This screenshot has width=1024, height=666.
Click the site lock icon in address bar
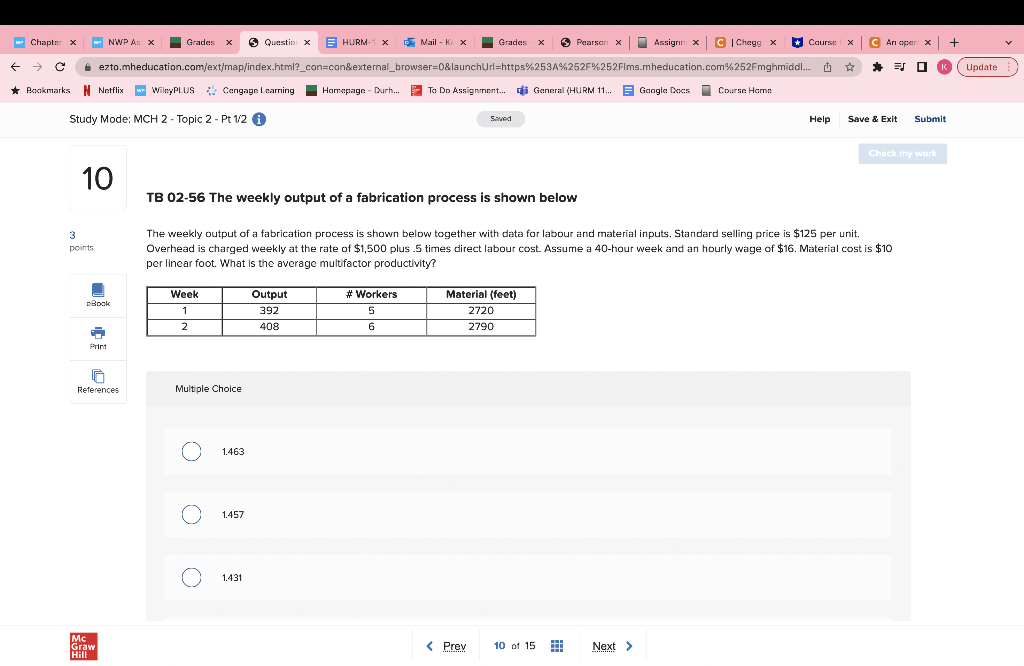pos(87,67)
